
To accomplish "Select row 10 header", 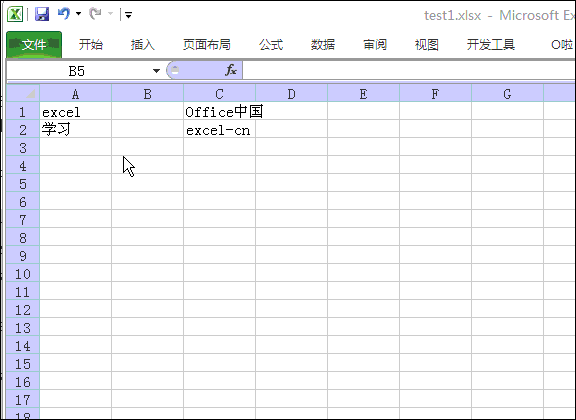I will click(x=23, y=274).
